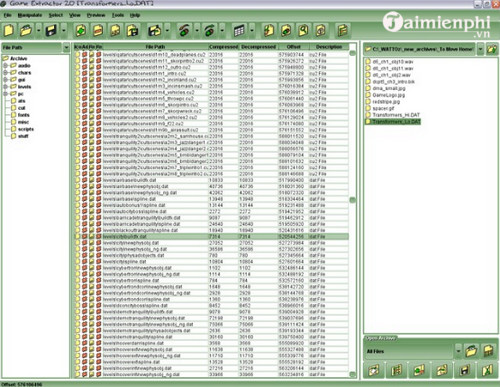
Task: Open the Select menu
Action: 56,15
